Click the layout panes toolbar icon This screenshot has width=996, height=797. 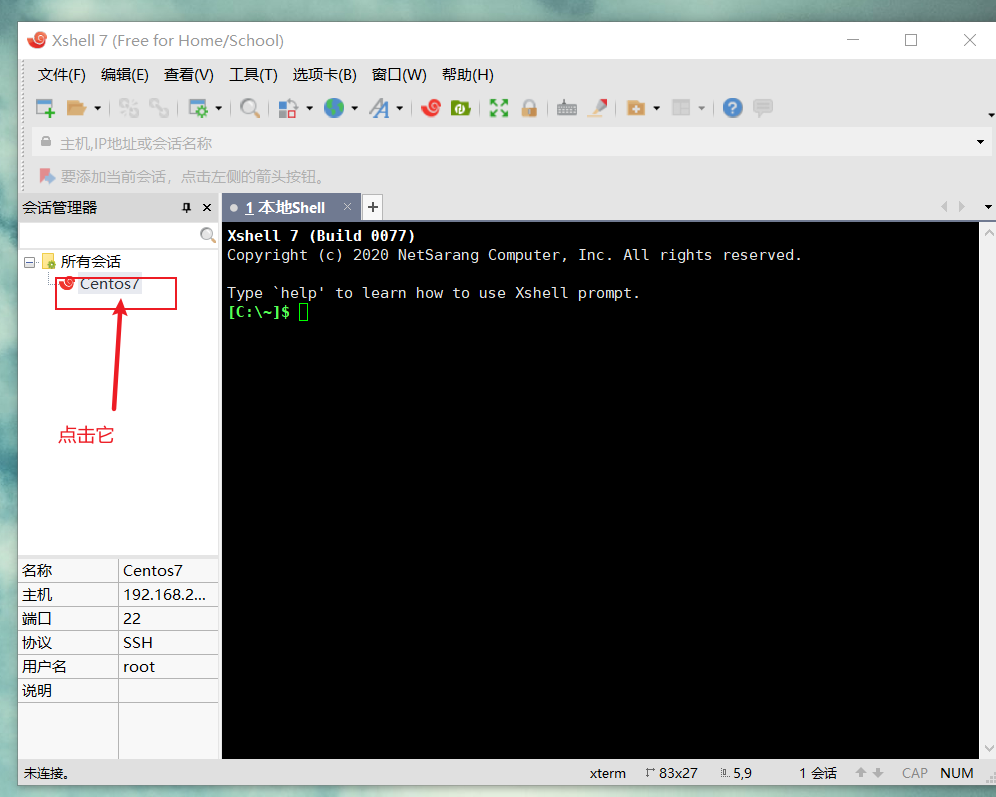coord(681,108)
